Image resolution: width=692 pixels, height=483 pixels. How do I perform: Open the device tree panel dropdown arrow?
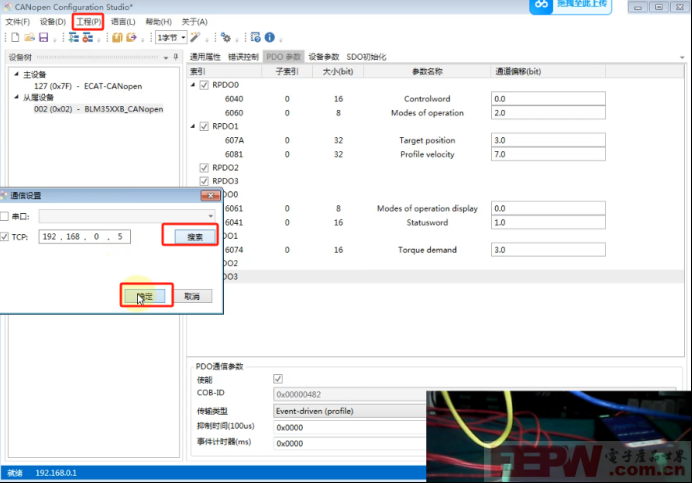(166, 57)
